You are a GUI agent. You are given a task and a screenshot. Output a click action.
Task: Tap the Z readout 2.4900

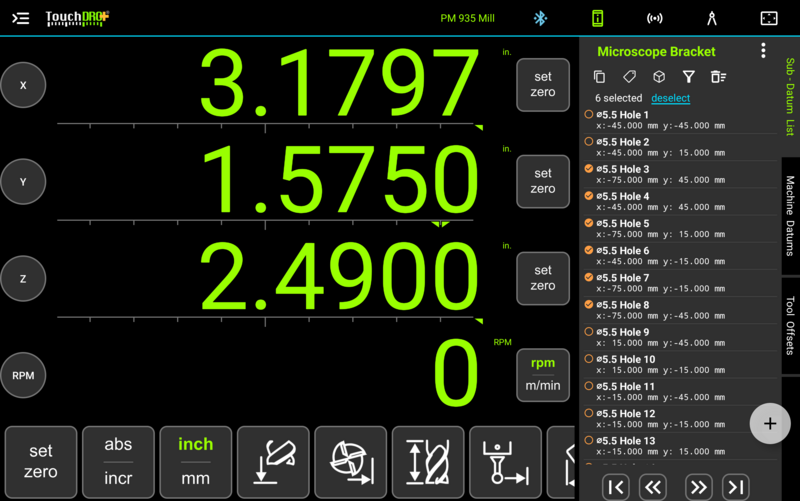click(339, 276)
